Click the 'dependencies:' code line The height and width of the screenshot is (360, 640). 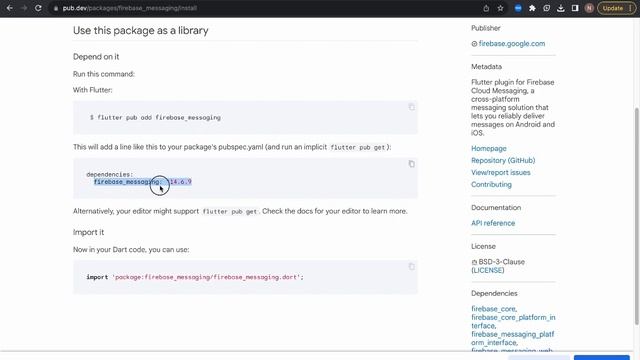[109, 175]
